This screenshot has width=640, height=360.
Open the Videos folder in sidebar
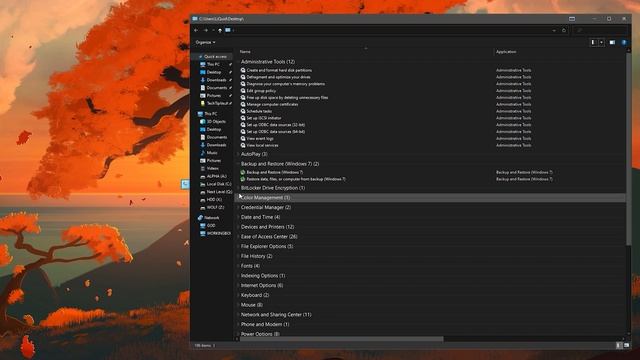pyautogui.click(x=212, y=168)
